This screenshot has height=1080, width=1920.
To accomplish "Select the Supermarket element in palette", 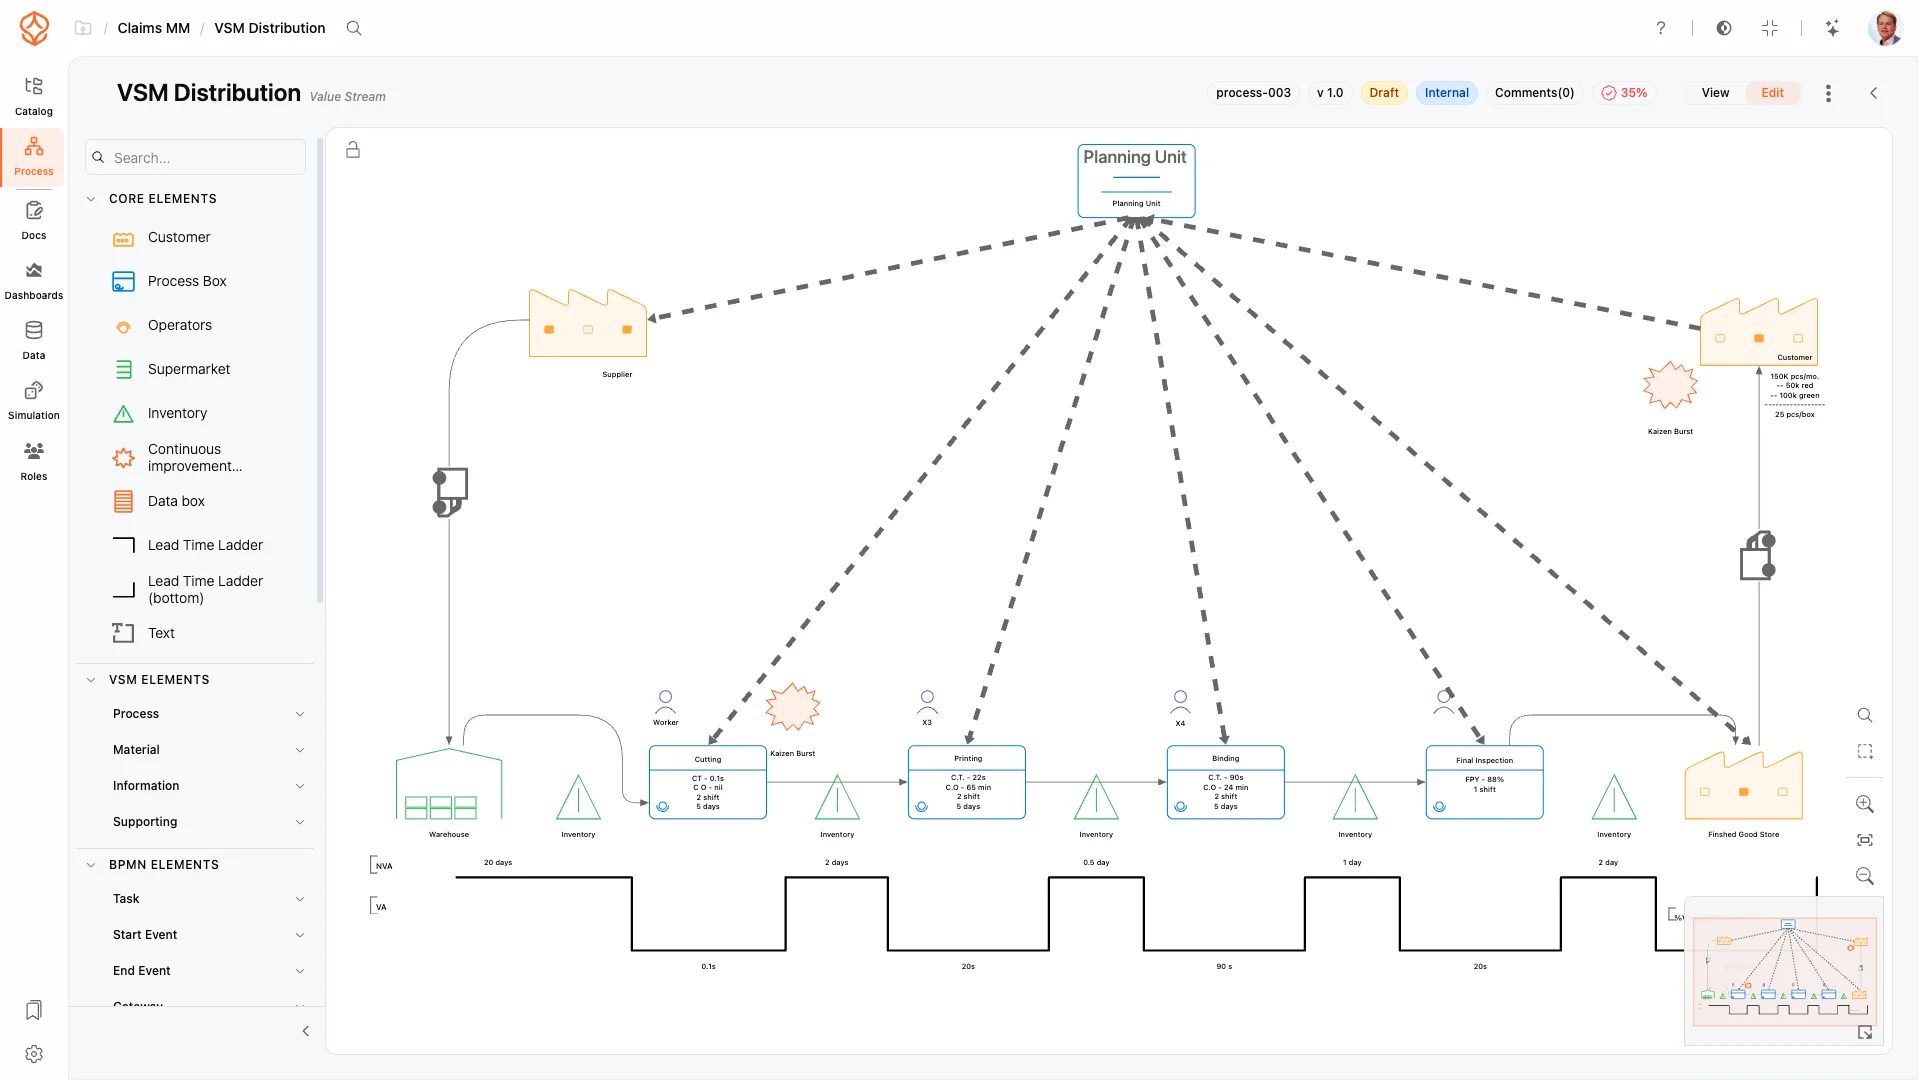I will [189, 369].
